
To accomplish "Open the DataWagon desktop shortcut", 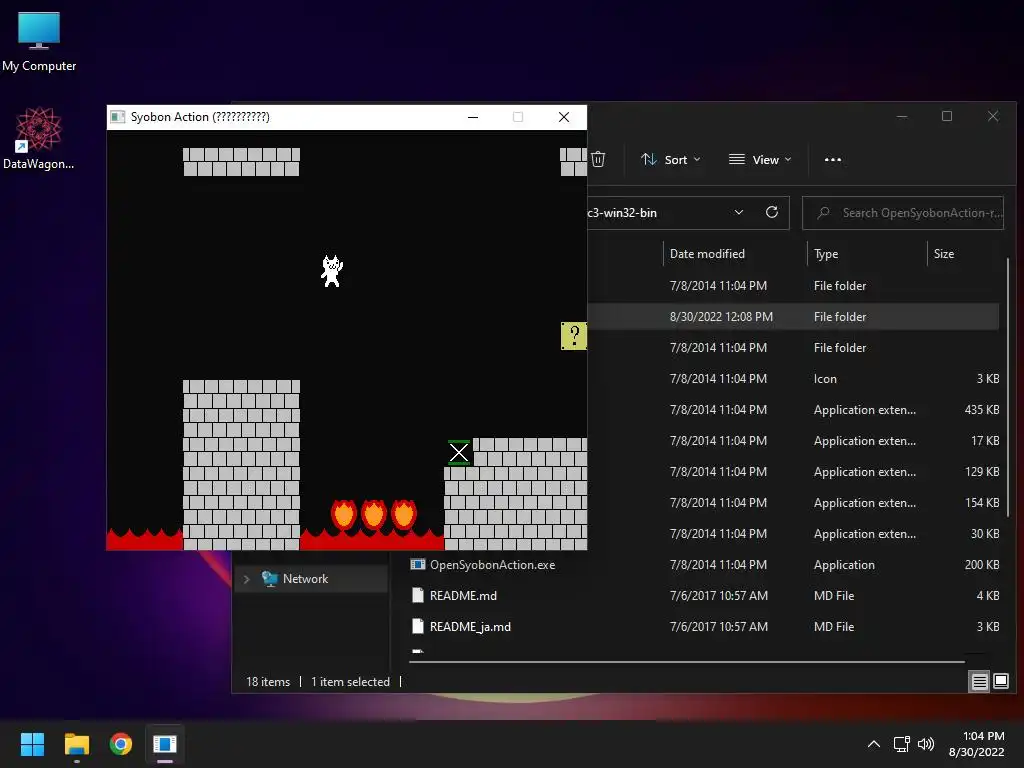I will (x=38, y=138).
